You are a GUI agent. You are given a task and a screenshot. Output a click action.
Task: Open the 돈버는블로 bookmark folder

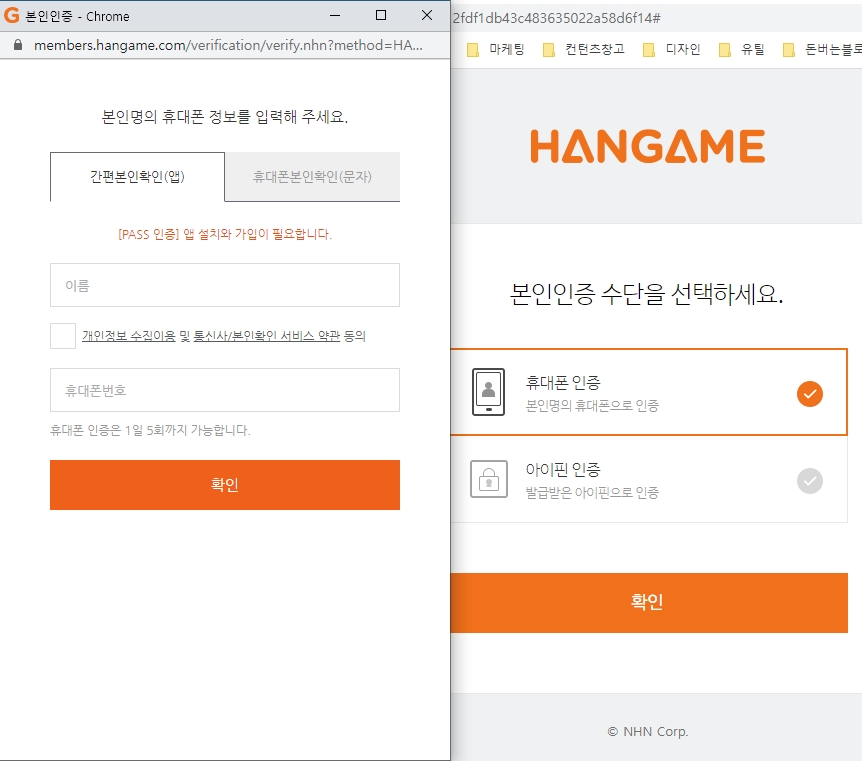click(822, 49)
